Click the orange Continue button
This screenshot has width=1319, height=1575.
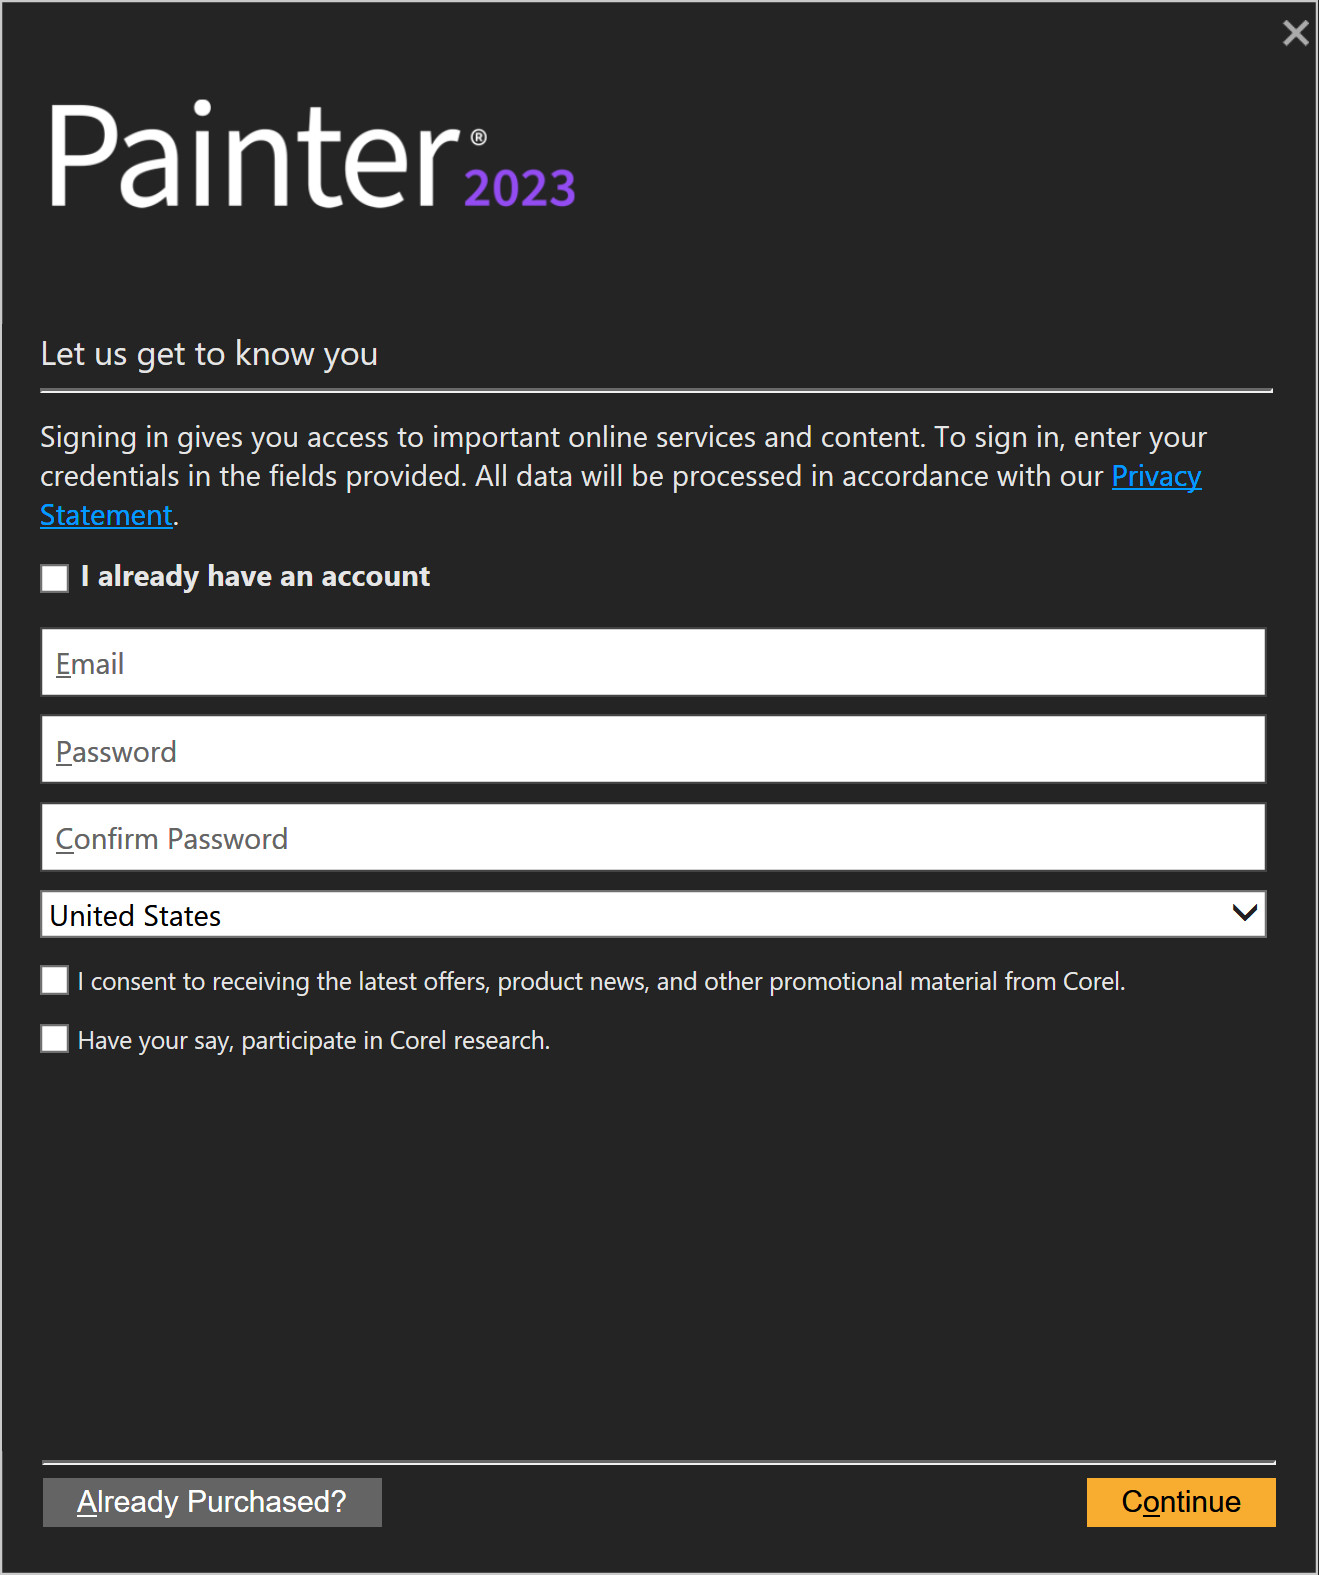click(1180, 1502)
